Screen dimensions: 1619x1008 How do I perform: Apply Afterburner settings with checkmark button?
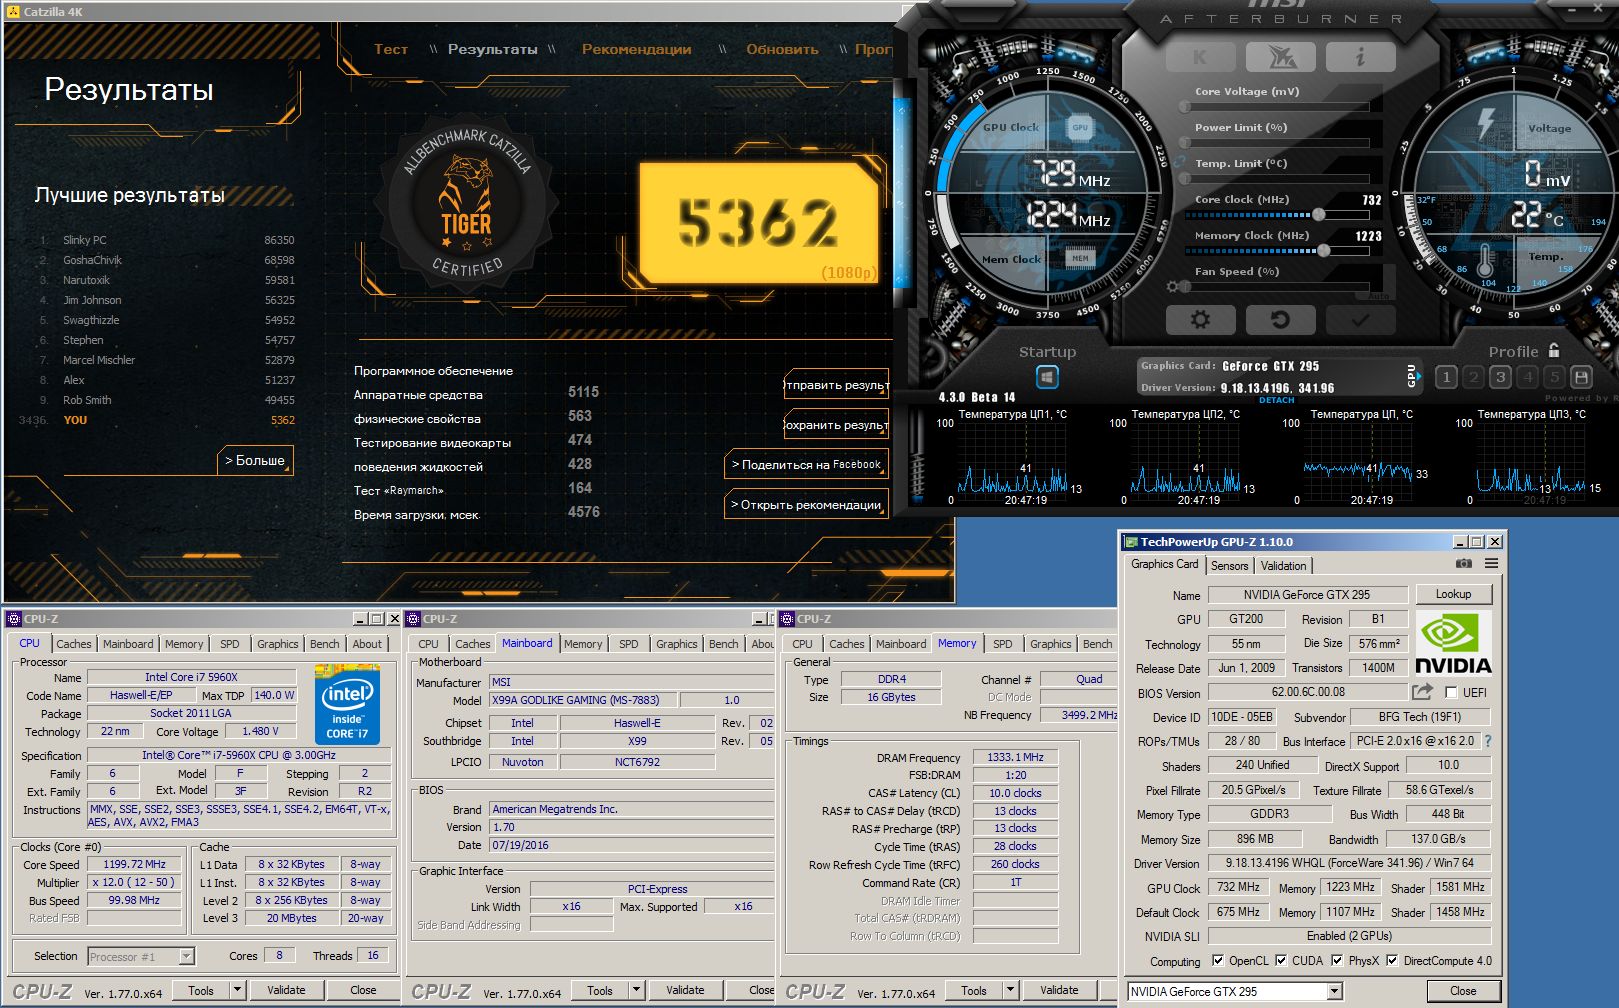(1360, 320)
